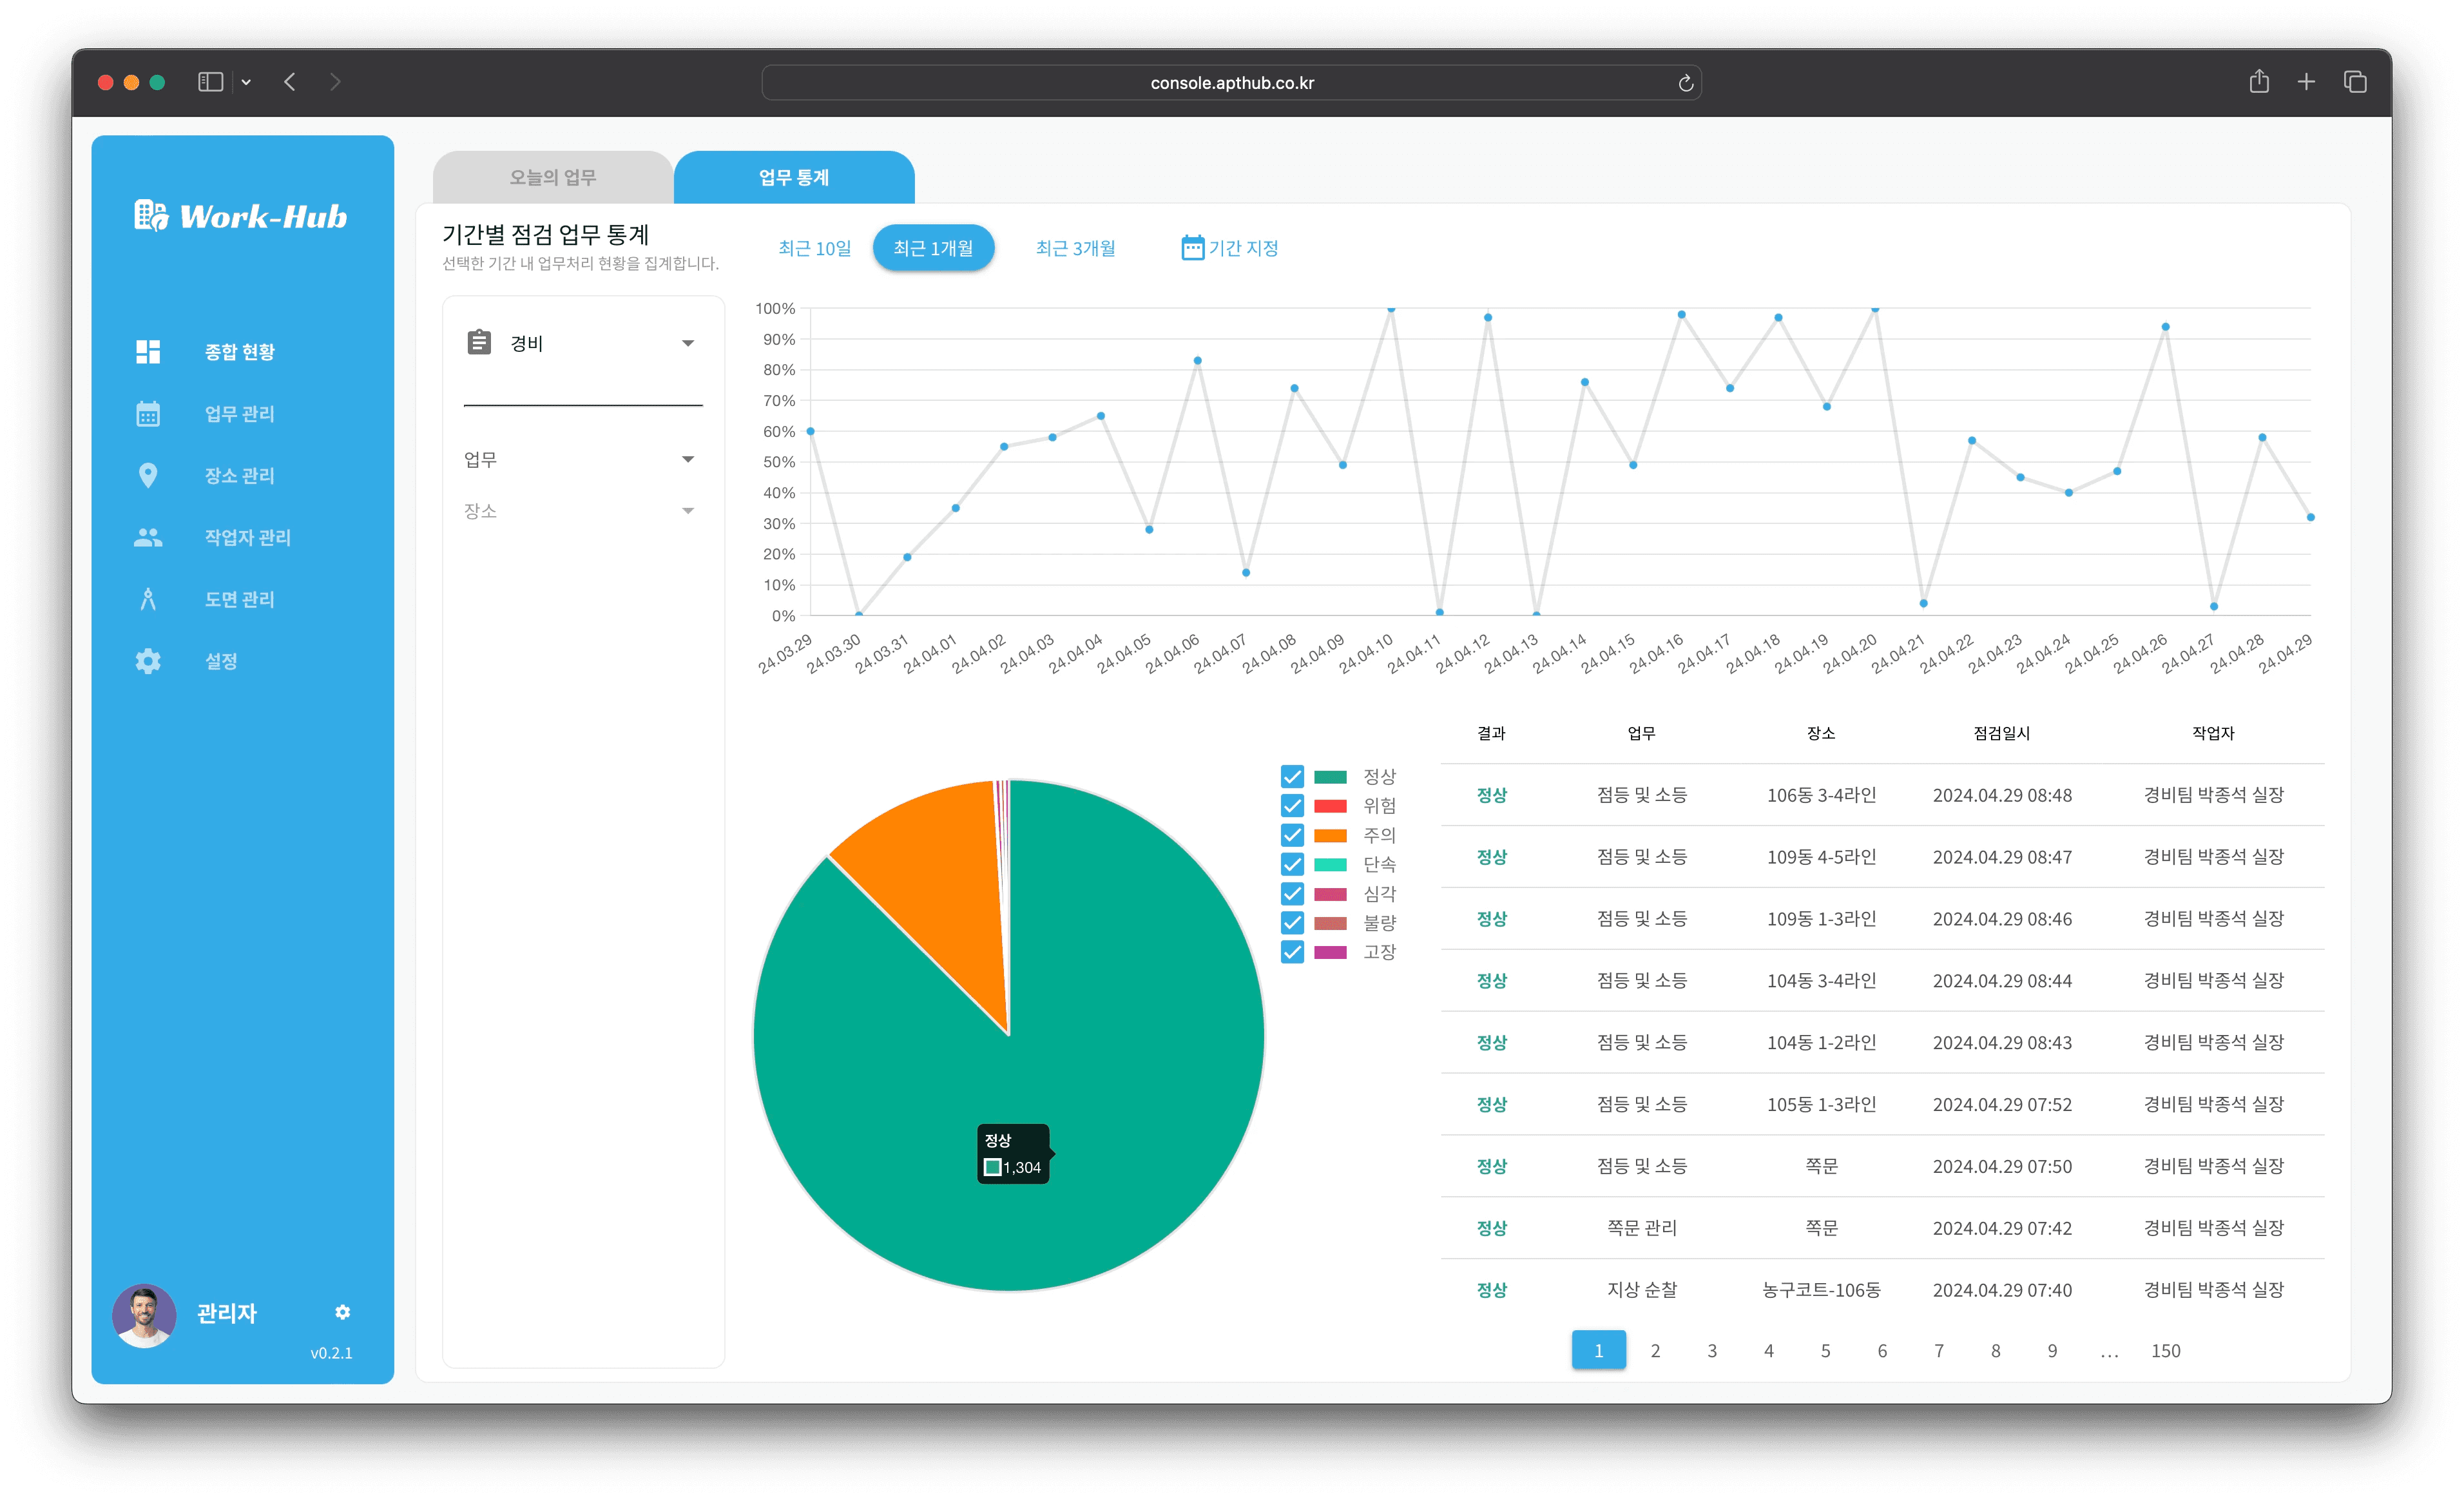Viewport: 2464px width, 1499px height.
Task: Click the 장소 관리 location pin icon
Action: point(148,476)
